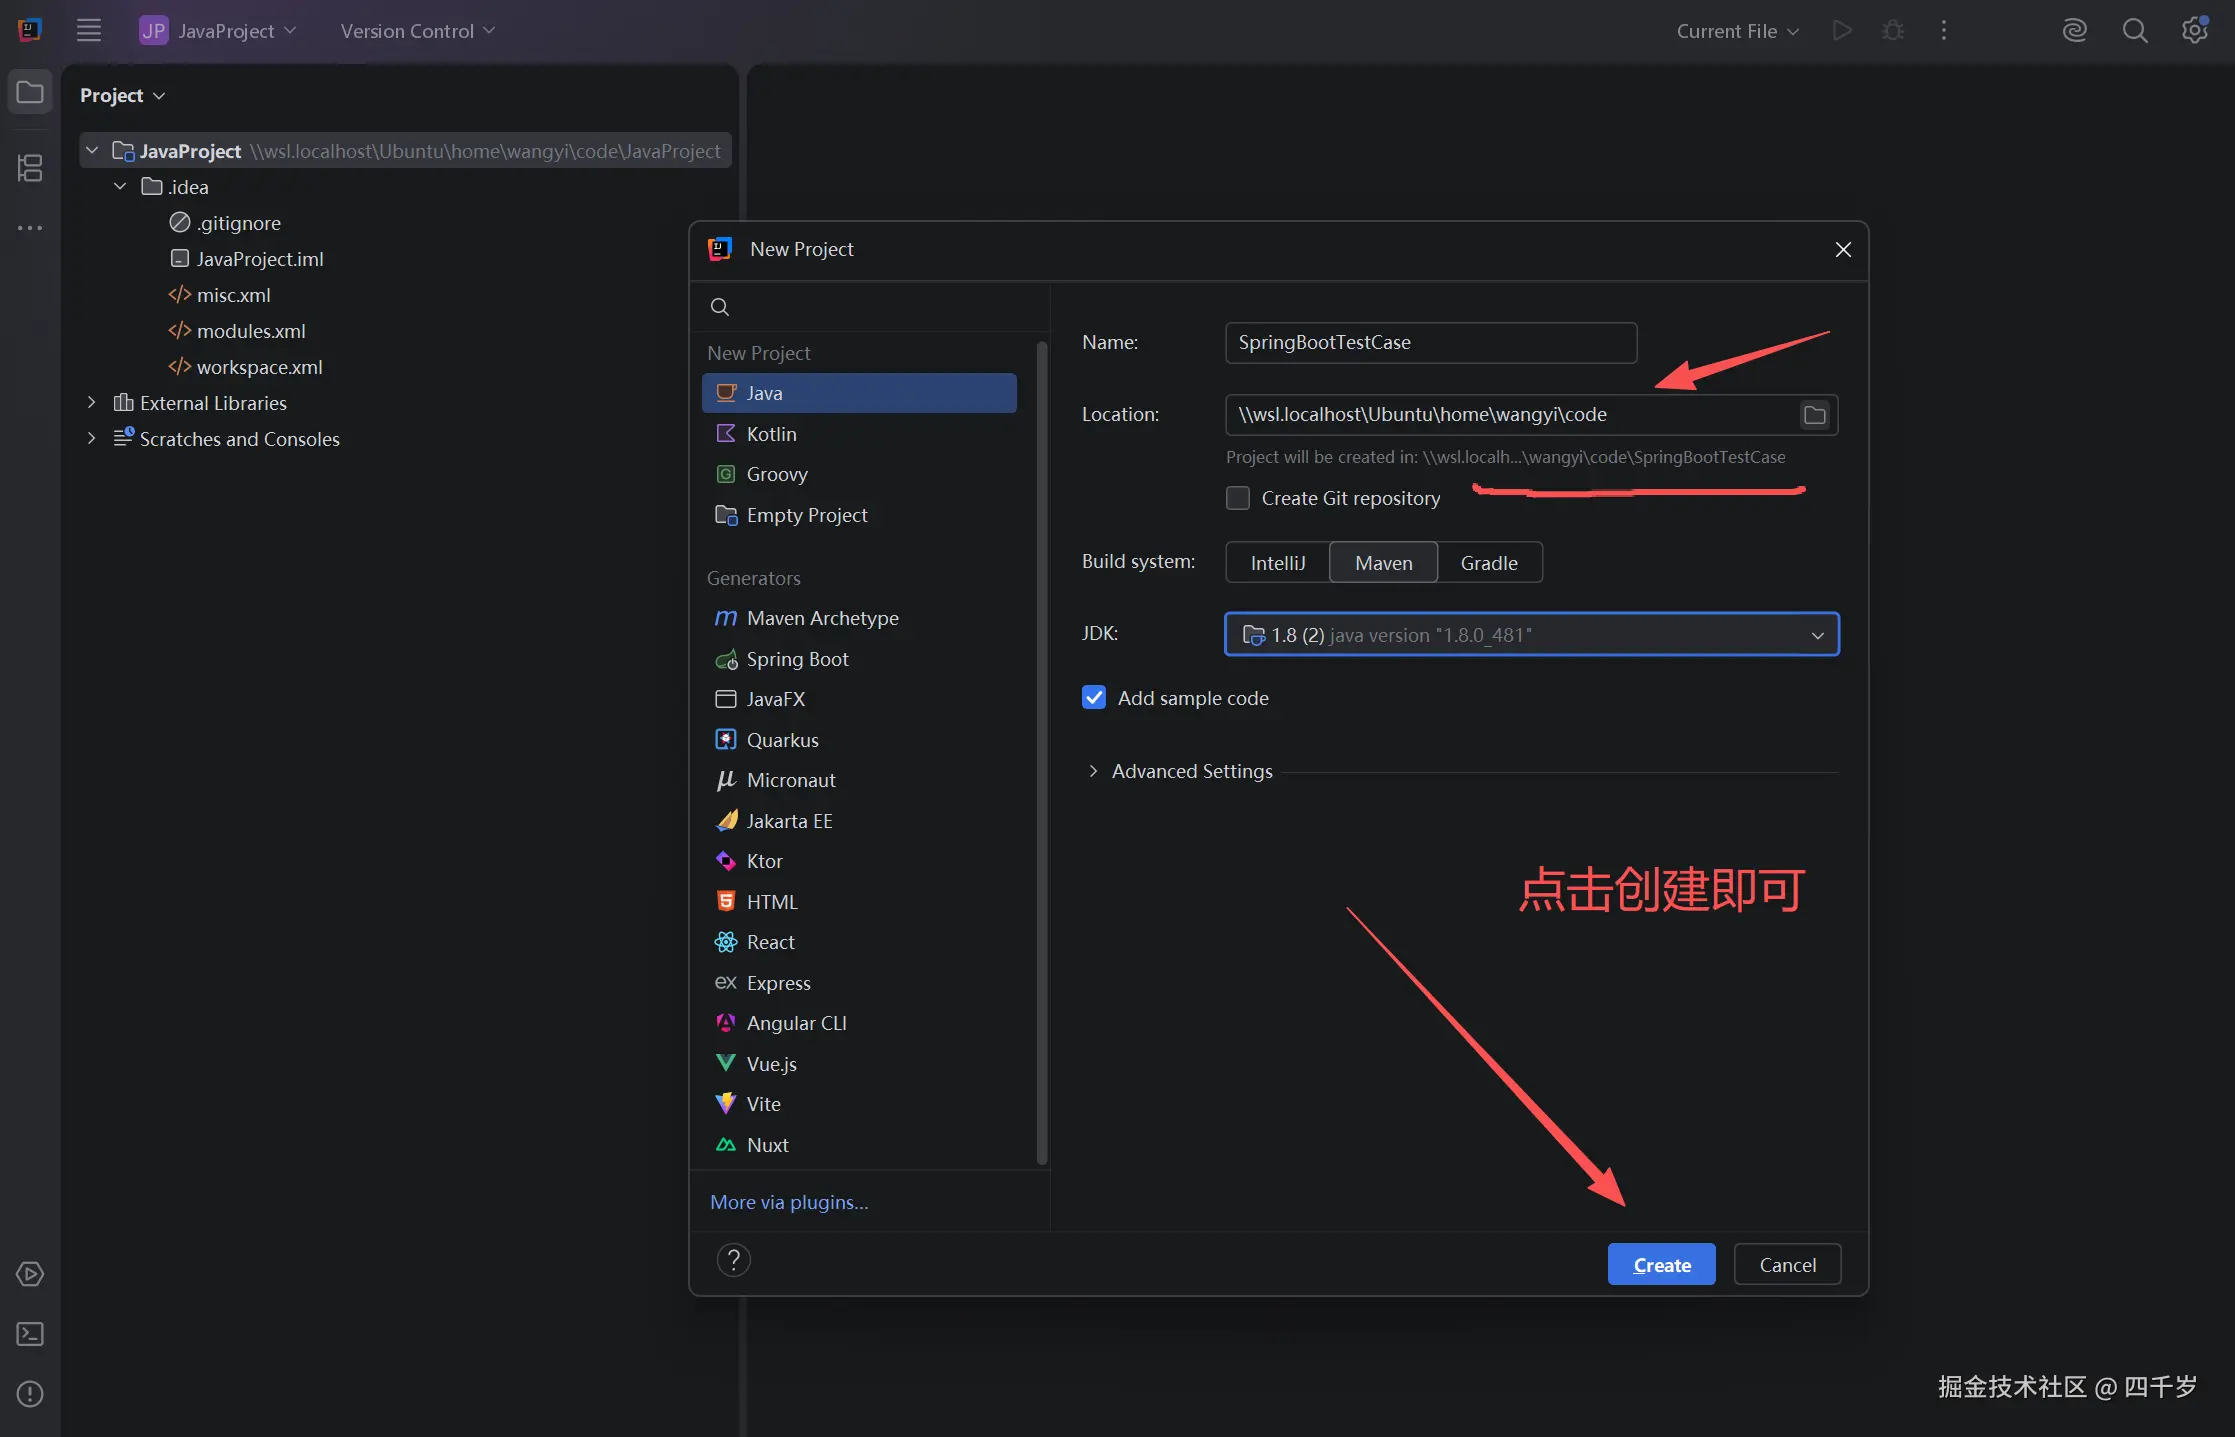This screenshot has width=2235, height=1437.
Task: Enable Create Git repository checkbox
Action: tap(1238, 498)
